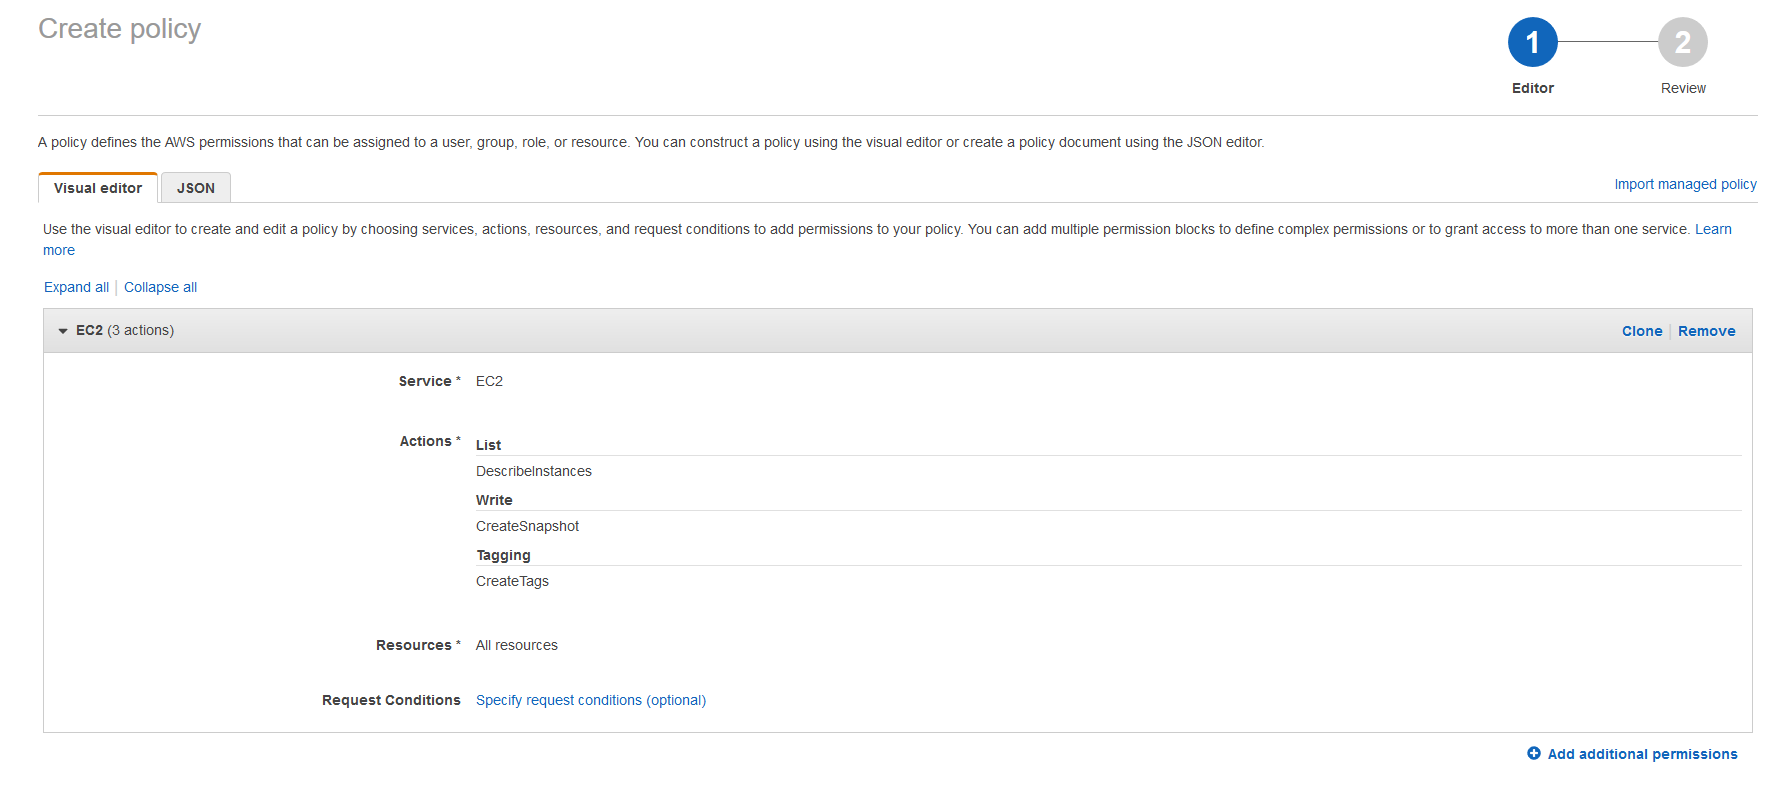Click the step 2 Review circle
1780x794 pixels.
coord(1683,42)
